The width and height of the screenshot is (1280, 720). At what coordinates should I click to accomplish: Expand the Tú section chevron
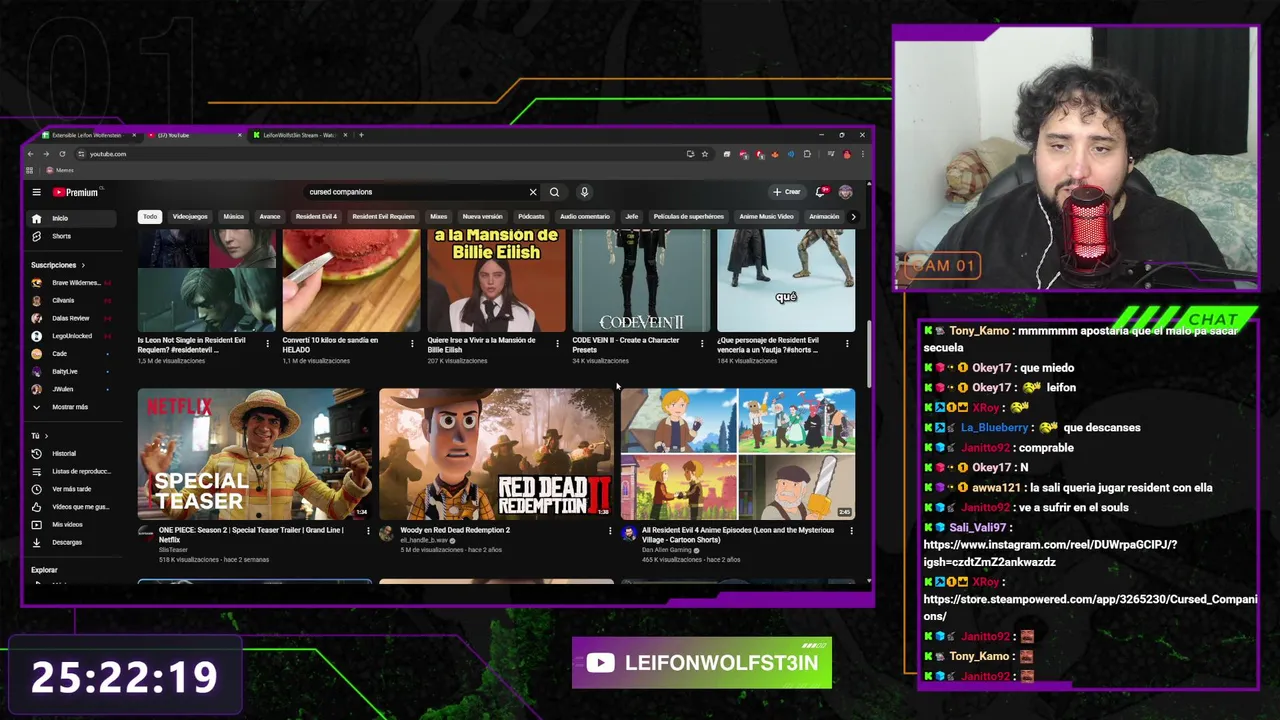(47, 436)
